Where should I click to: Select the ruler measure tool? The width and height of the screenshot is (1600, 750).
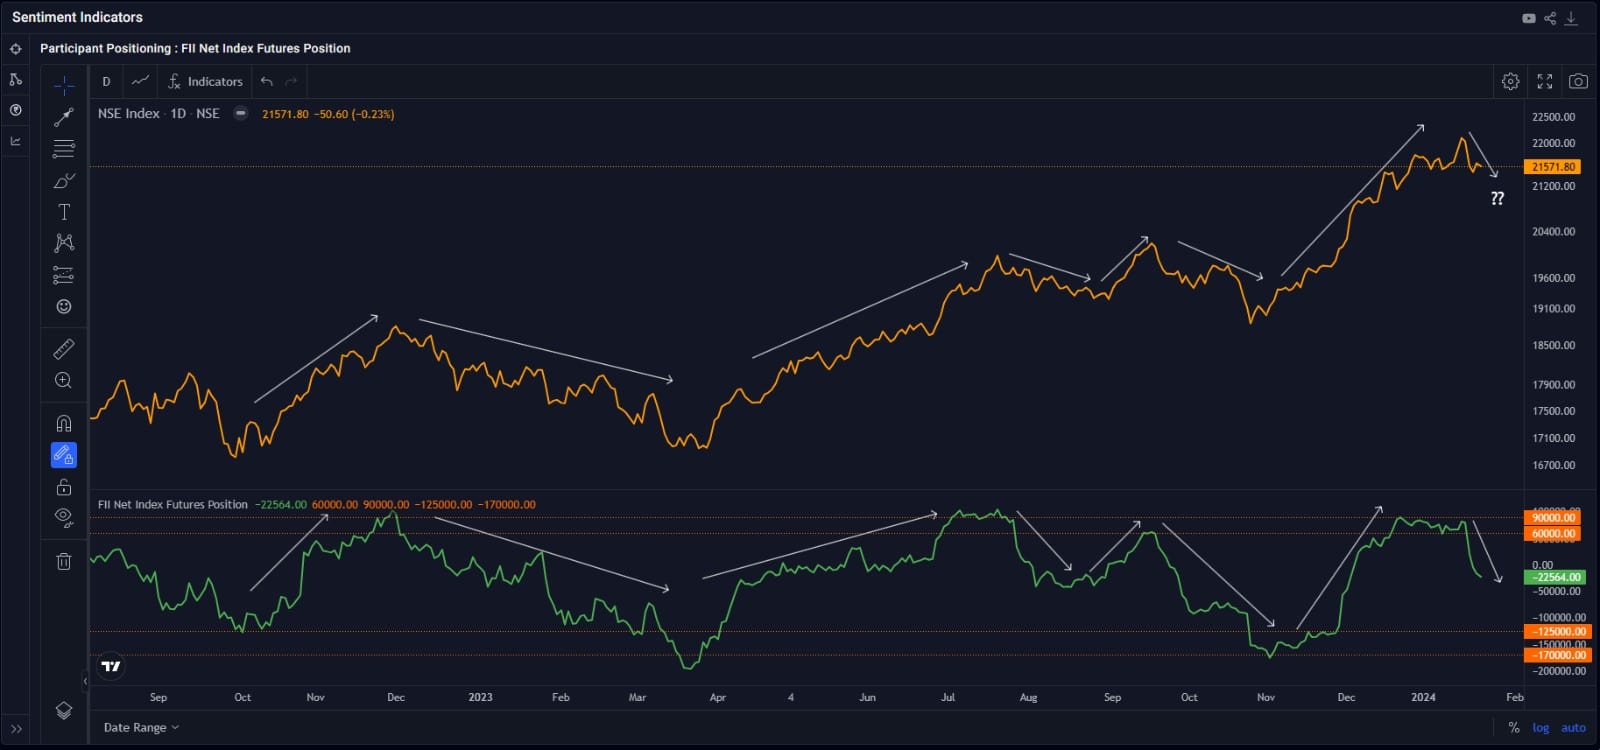(x=64, y=349)
